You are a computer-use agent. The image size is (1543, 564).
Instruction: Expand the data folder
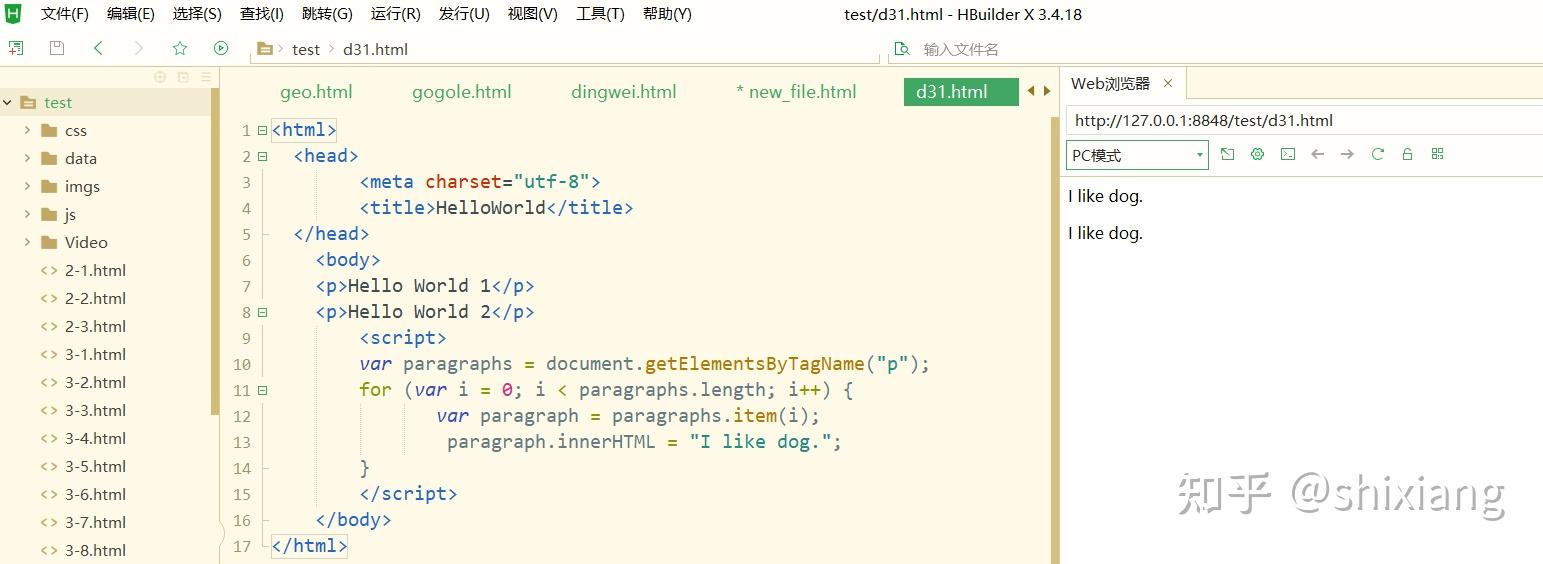pos(28,158)
